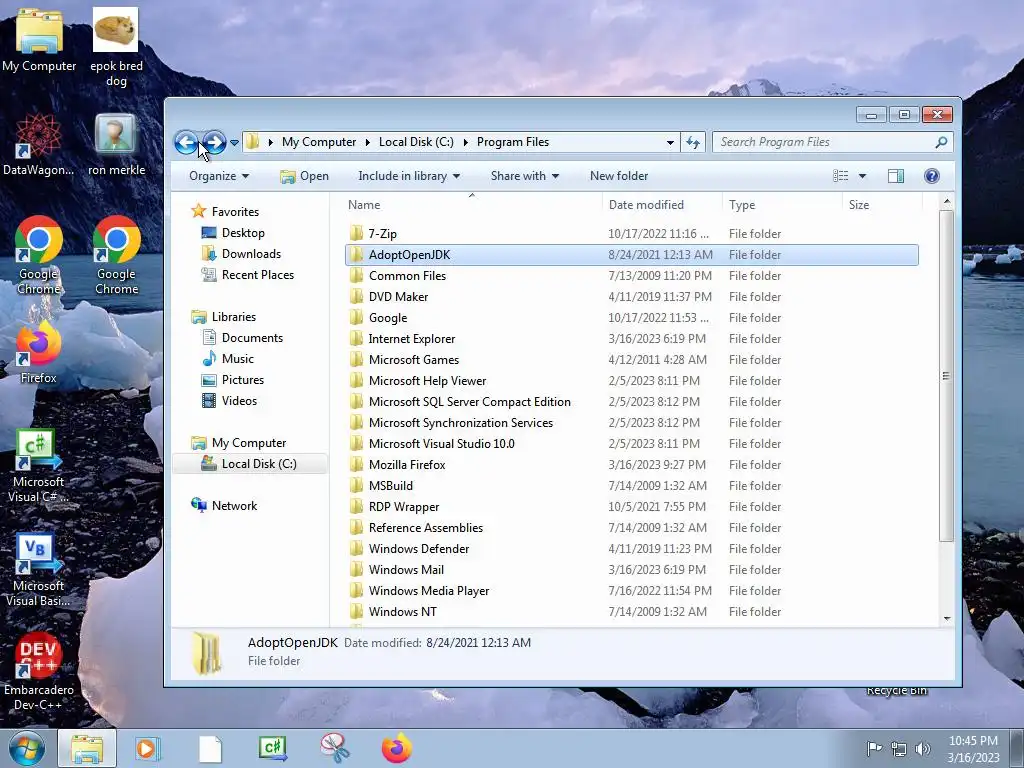Show the preview pane
Viewport: 1024px width, 768px height.
click(x=896, y=176)
